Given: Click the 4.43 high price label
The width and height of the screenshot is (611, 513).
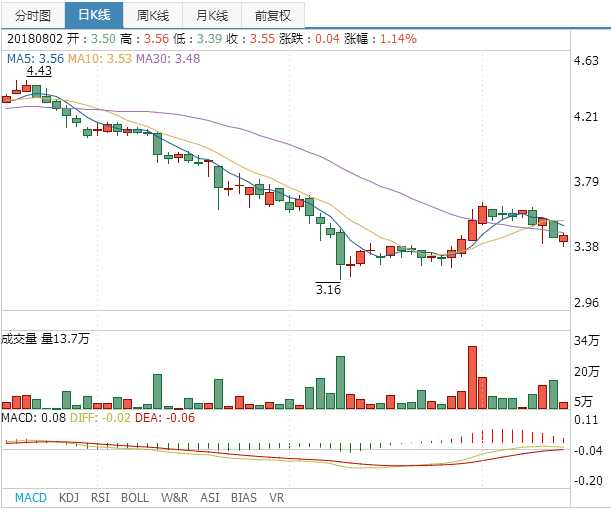Looking at the screenshot, I should coord(39,71).
